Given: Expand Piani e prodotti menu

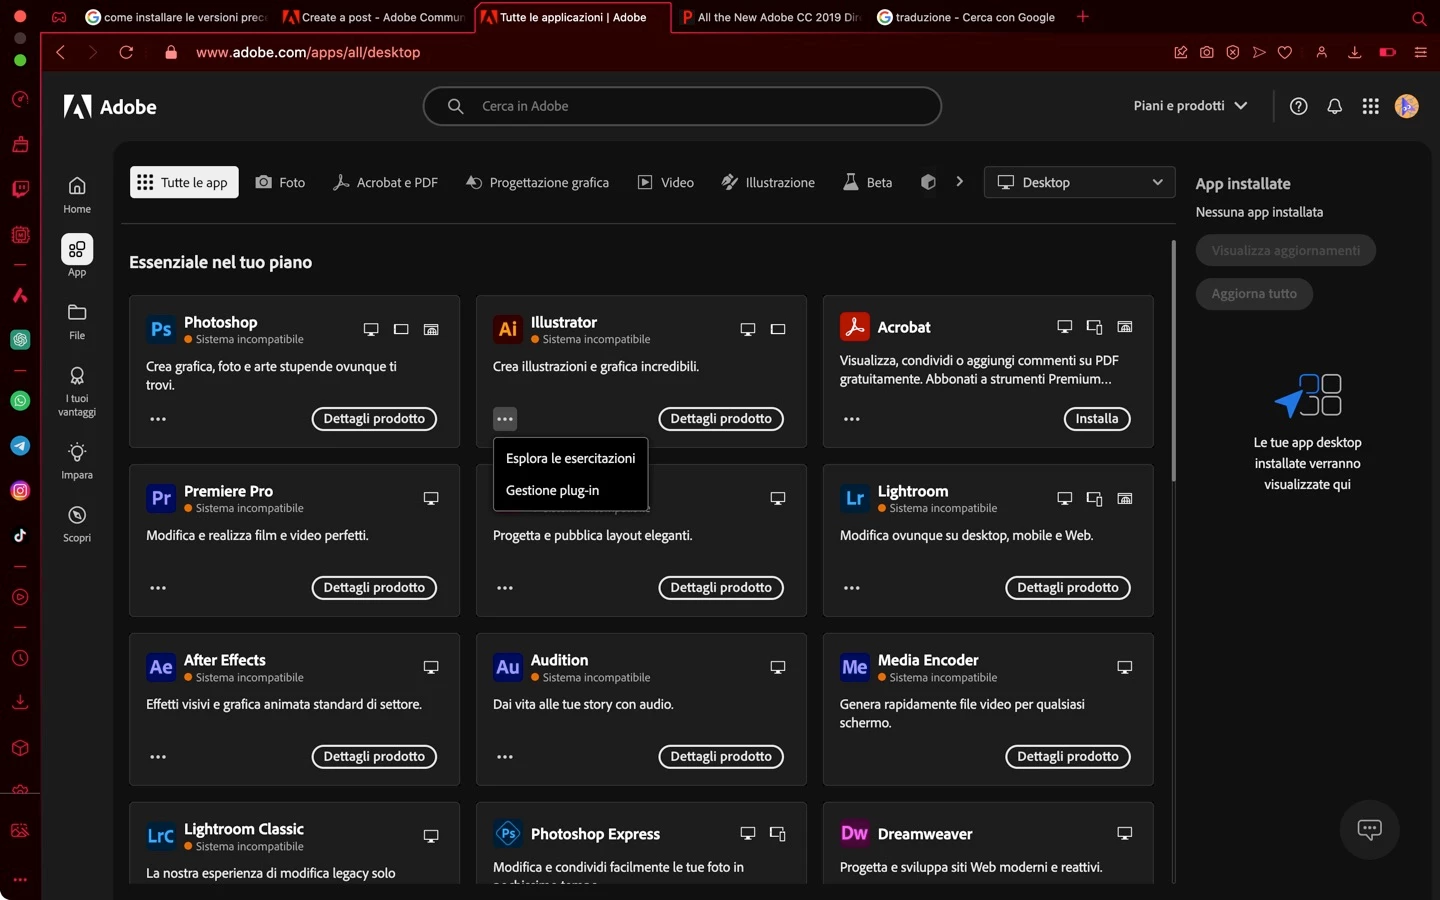Looking at the screenshot, I should [x=1190, y=106].
